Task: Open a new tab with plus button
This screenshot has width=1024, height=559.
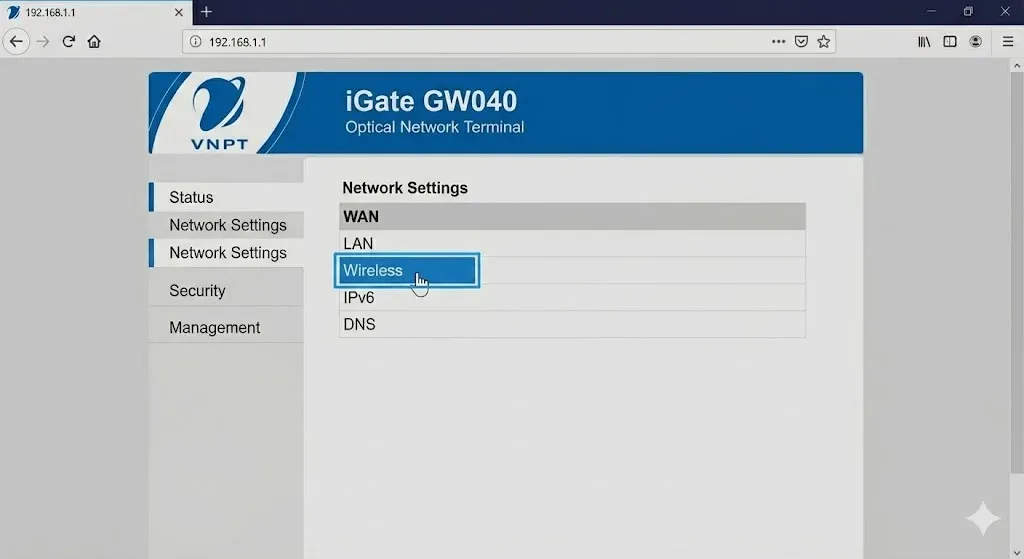Action: tap(206, 12)
